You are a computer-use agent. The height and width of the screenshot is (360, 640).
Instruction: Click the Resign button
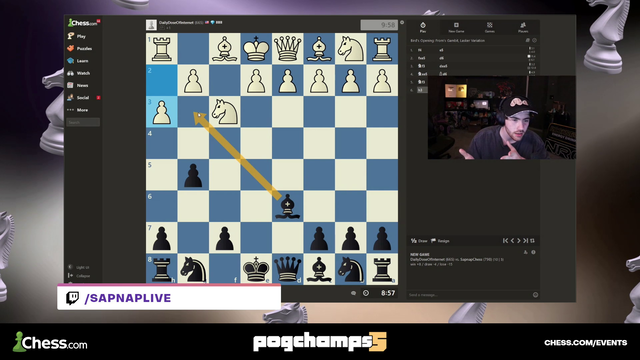440,241
